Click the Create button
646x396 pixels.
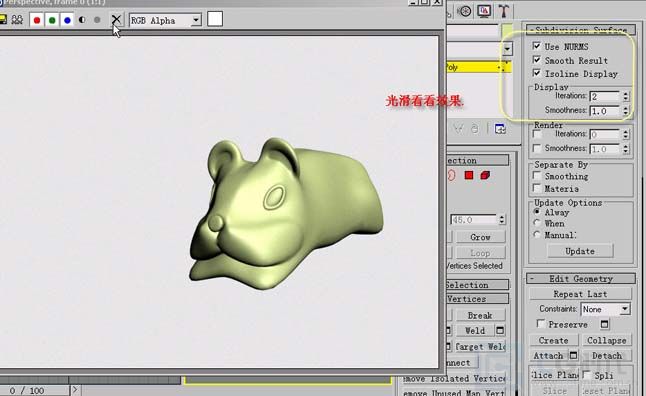pyautogui.click(x=553, y=340)
